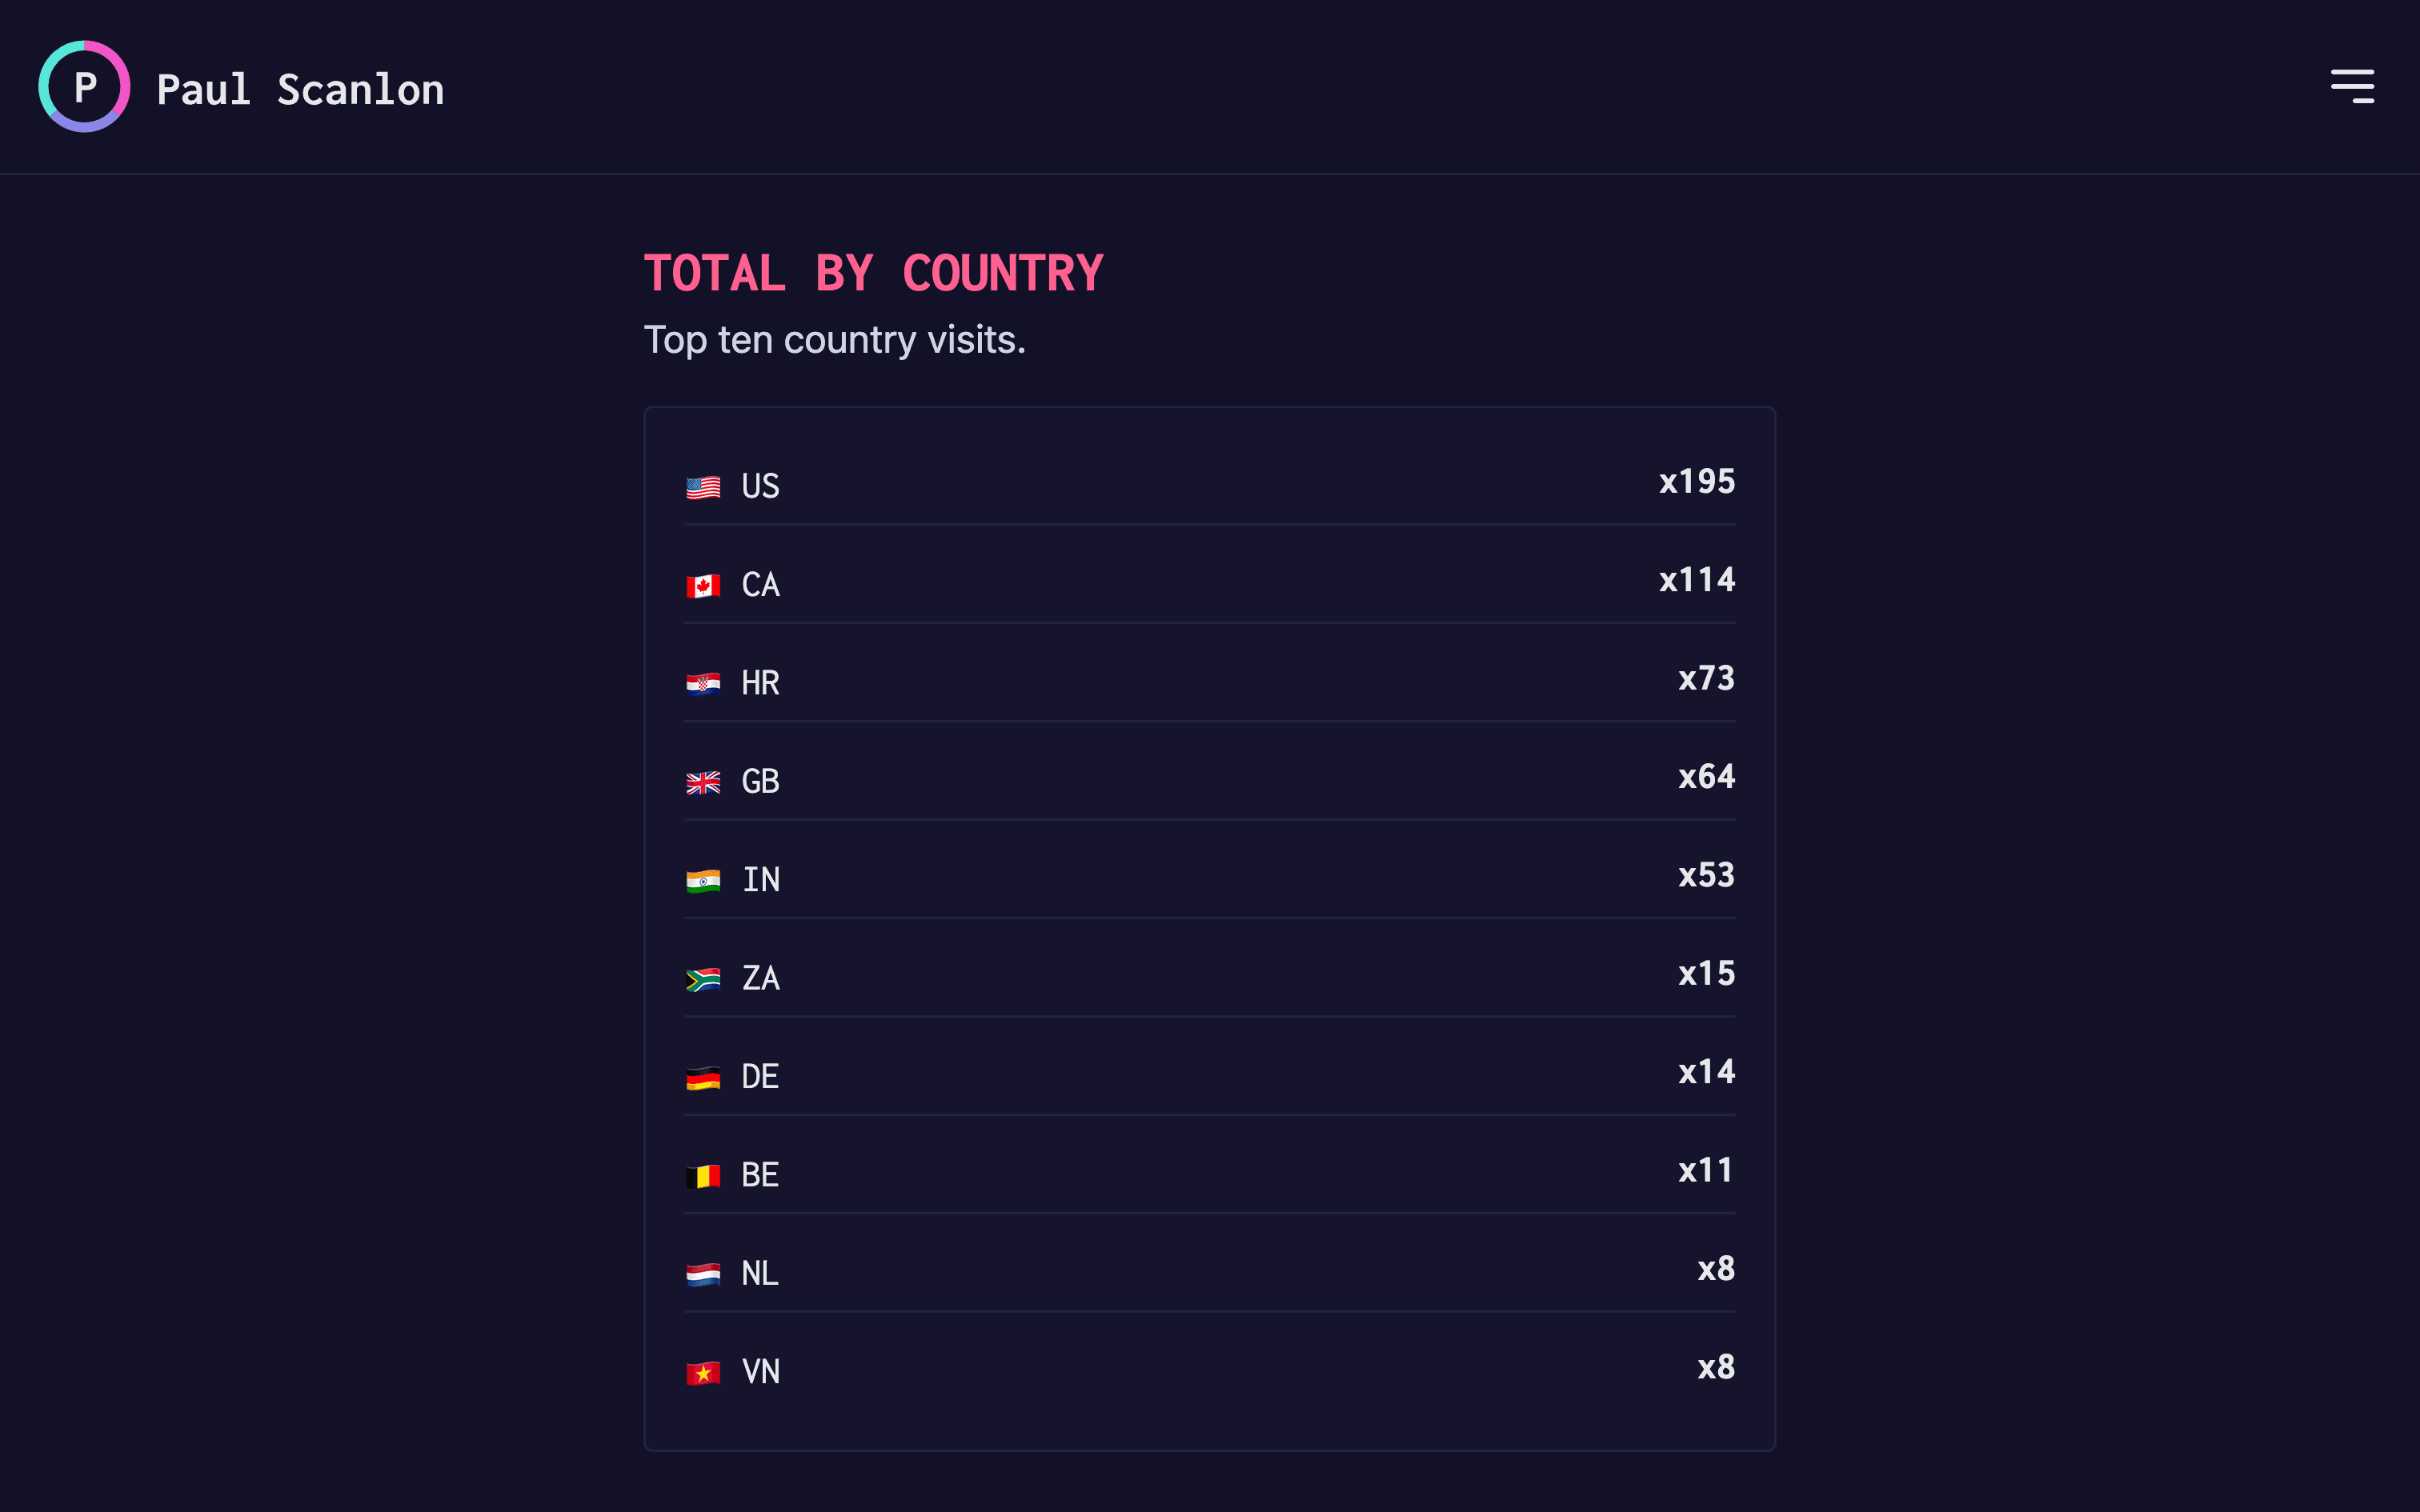Click the circular P avatar logo
Image resolution: width=2420 pixels, height=1512 pixels.
pyautogui.click(x=84, y=86)
